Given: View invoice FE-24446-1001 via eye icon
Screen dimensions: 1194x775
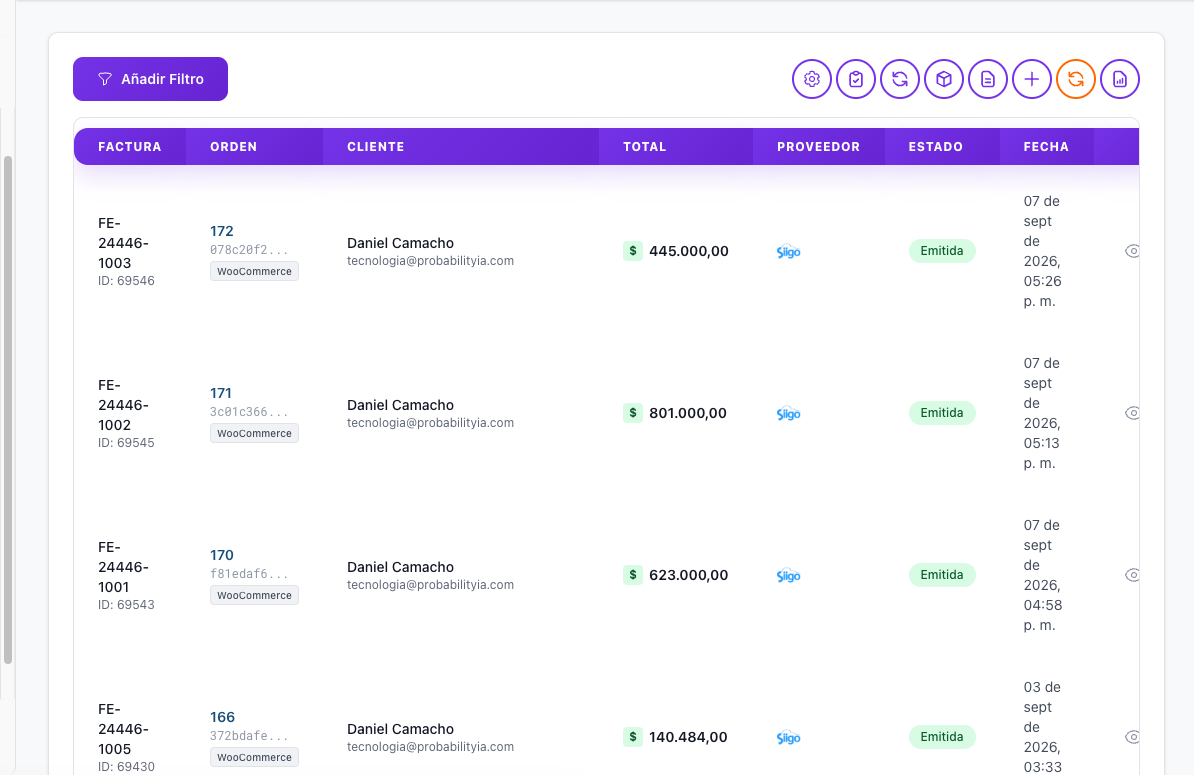Looking at the screenshot, I should [1132, 575].
